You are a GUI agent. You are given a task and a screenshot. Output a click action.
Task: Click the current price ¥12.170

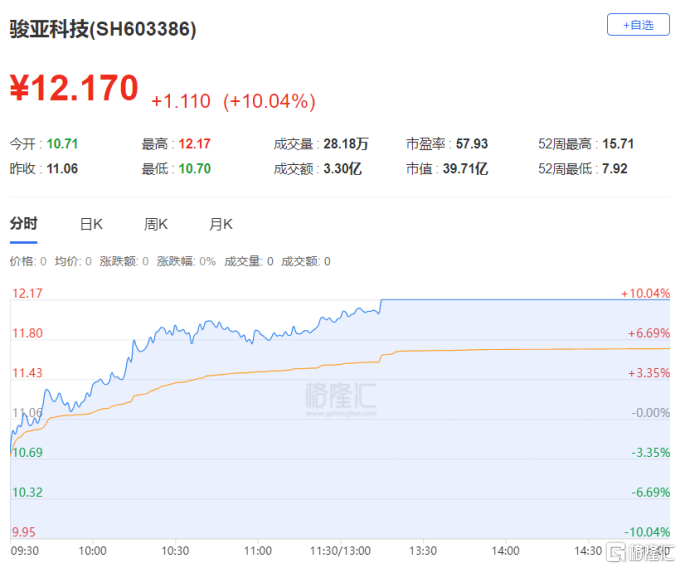[x=74, y=88]
